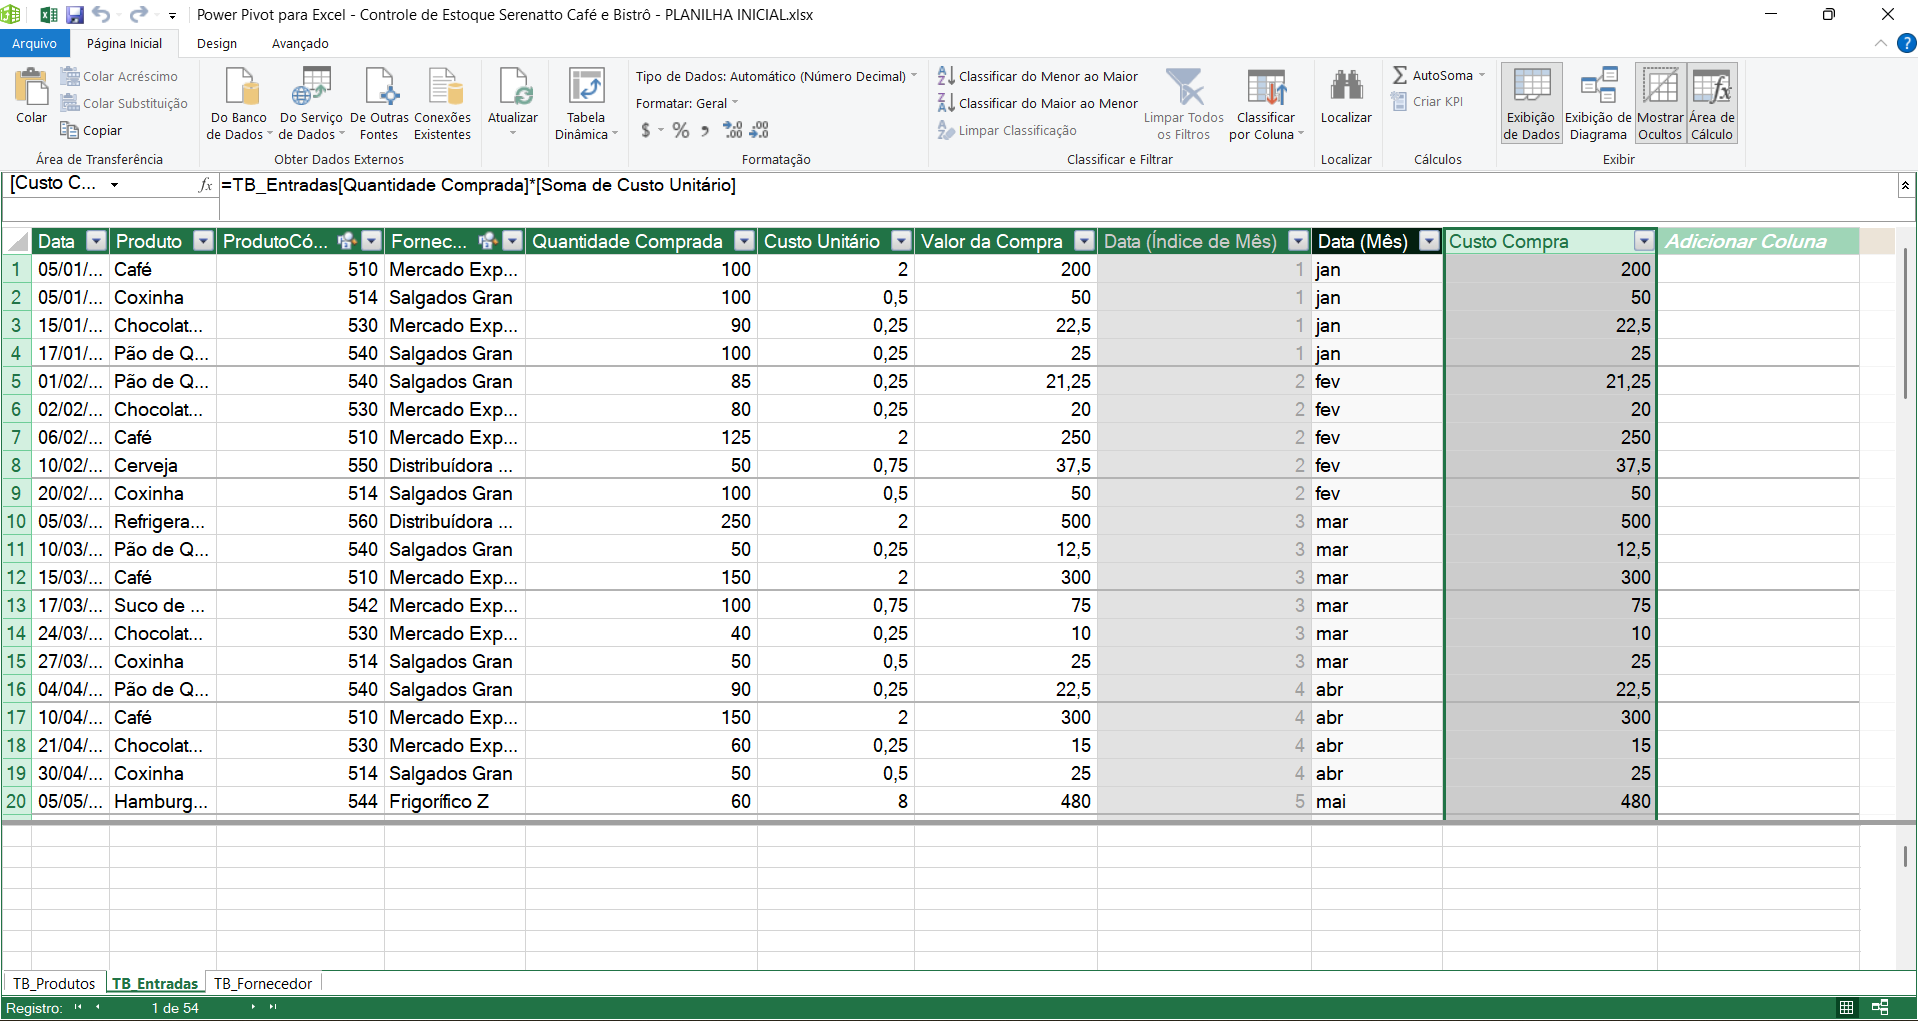Click Limpar Todos os Filtros icon
Screen dimensions: 1918x1021
tap(1185, 87)
